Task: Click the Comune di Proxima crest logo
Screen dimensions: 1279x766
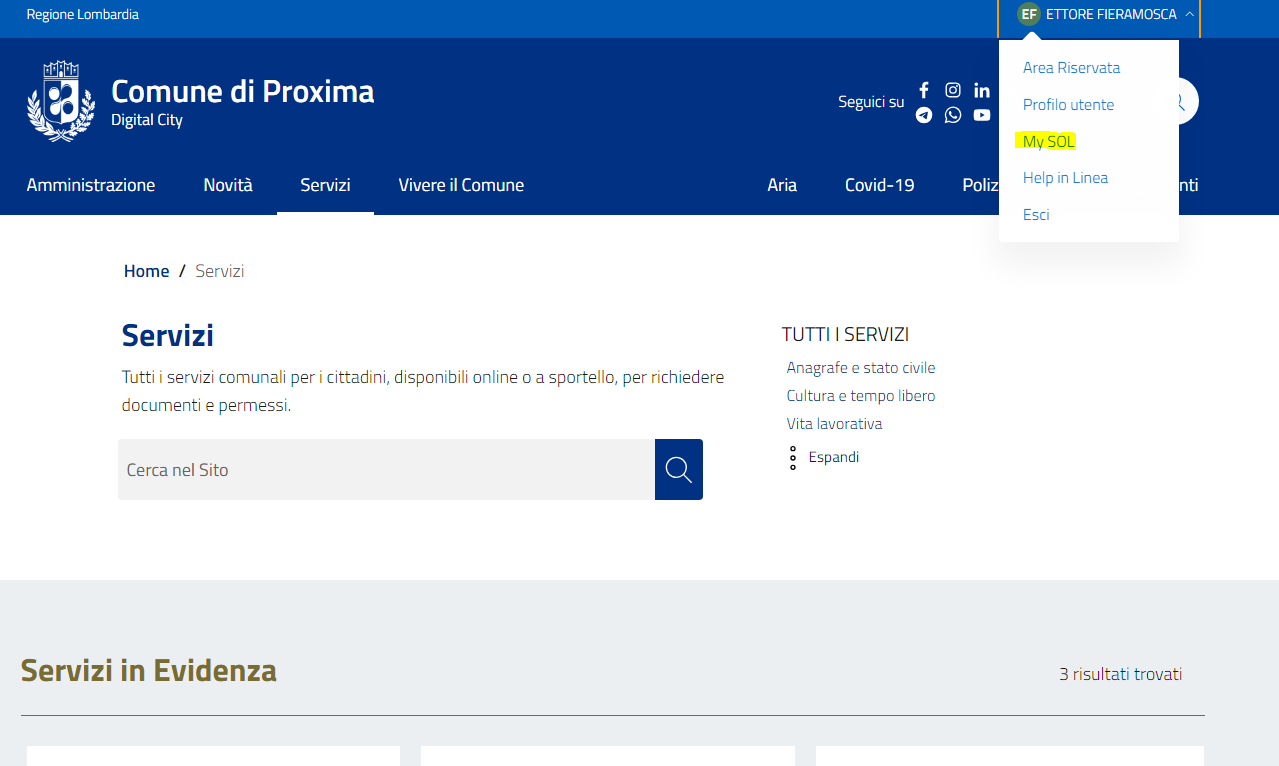Action: pyautogui.click(x=61, y=101)
